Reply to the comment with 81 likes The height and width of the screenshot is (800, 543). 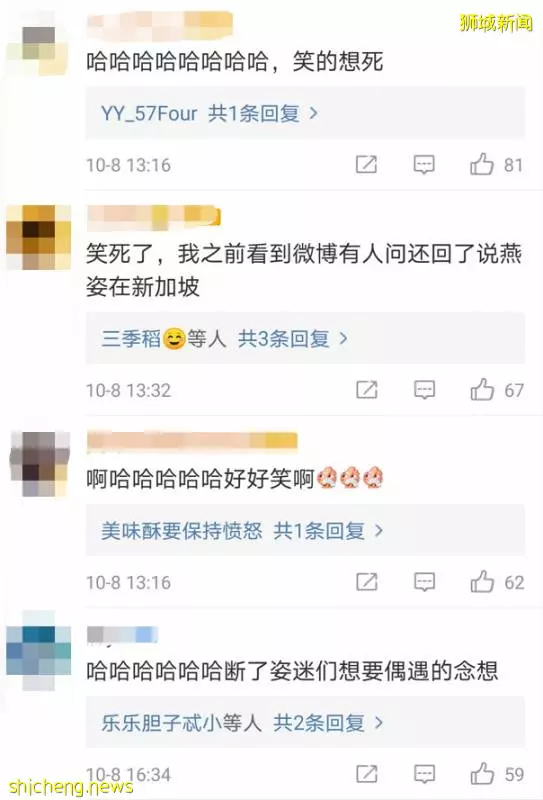click(424, 164)
